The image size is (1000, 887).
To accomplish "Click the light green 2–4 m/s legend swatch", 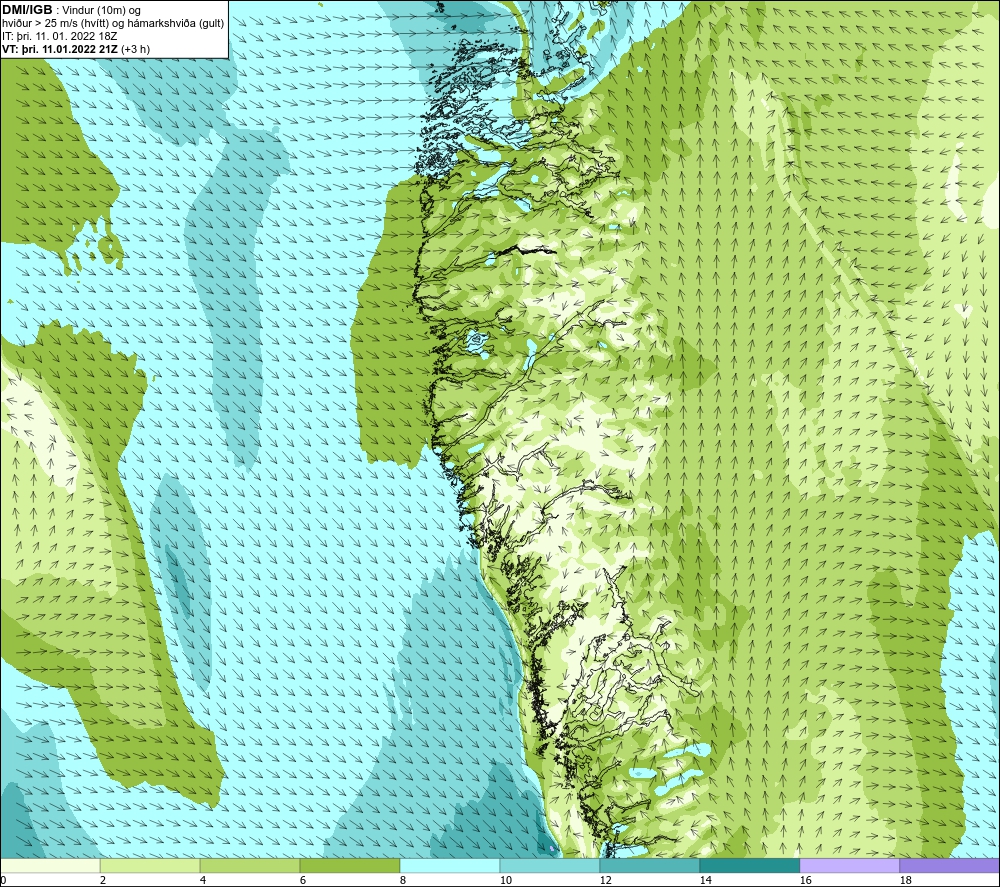I will (150, 865).
